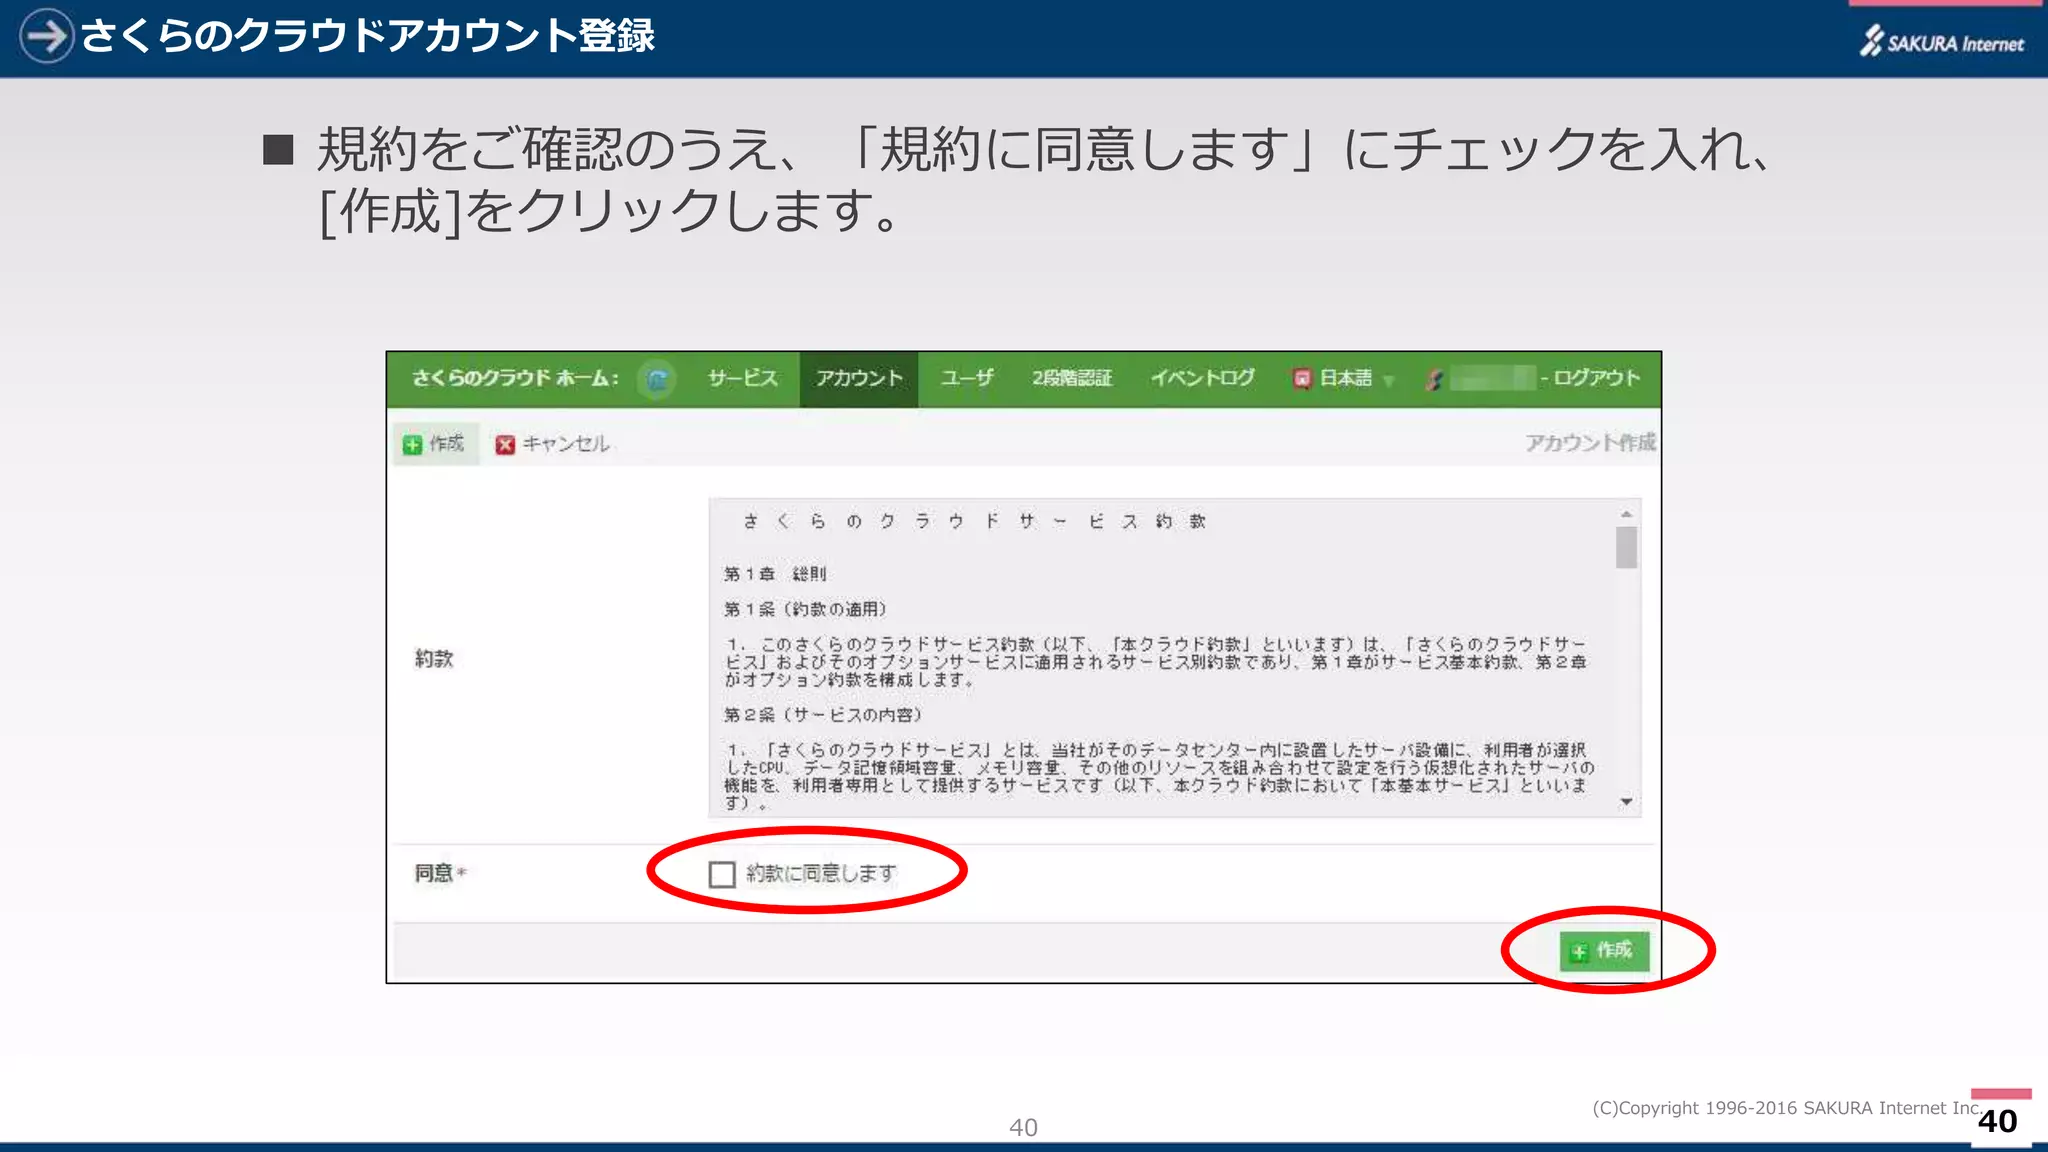Click the アカウント作成 page title text
This screenshot has width=2048, height=1152.
tap(1590, 442)
